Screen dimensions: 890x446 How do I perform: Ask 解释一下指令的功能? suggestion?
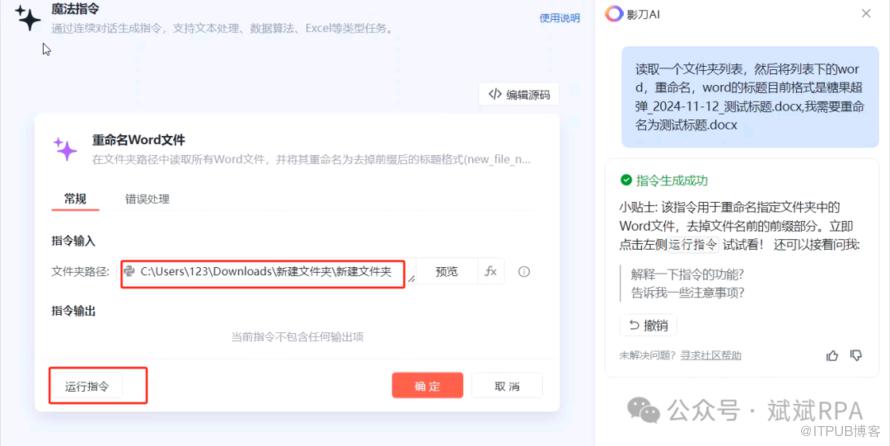coord(687,275)
